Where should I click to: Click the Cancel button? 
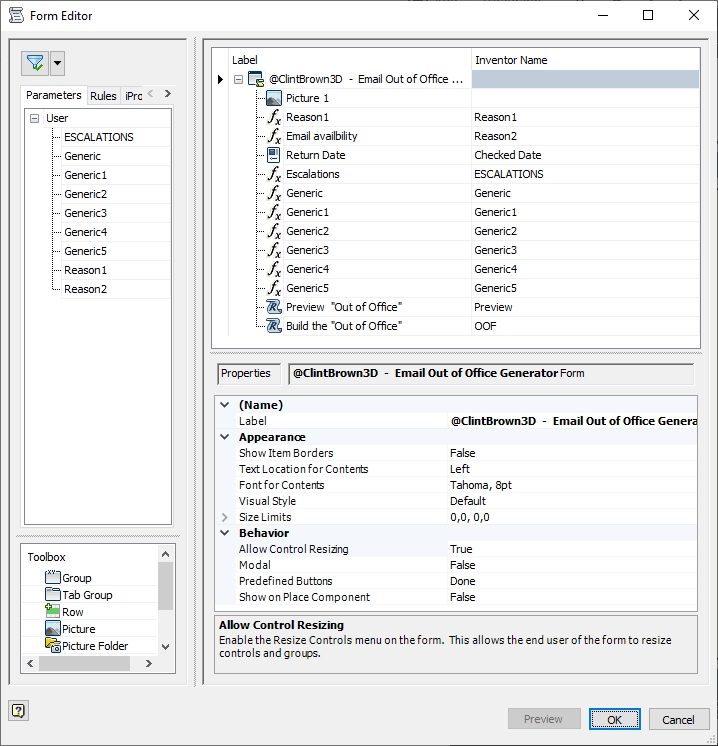tap(679, 719)
